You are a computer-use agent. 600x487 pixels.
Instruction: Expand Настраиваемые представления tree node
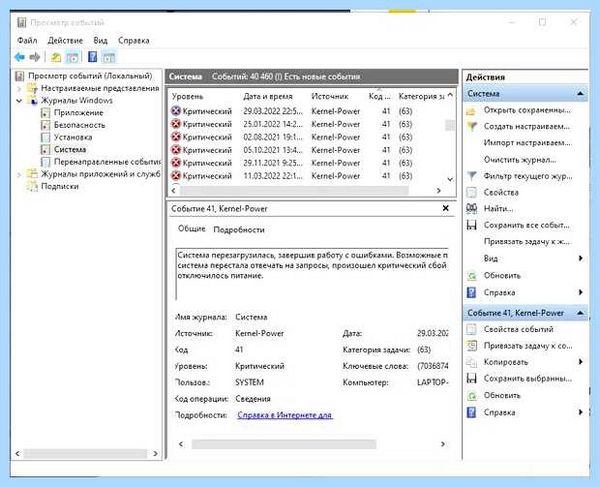tap(19, 89)
